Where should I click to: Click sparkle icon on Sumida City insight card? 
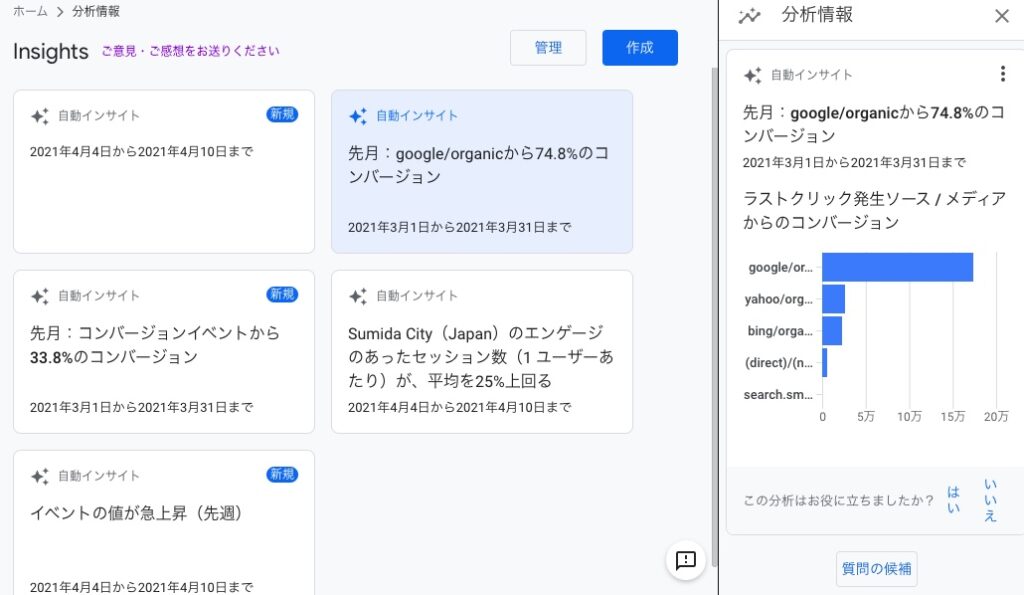click(358, 296)
